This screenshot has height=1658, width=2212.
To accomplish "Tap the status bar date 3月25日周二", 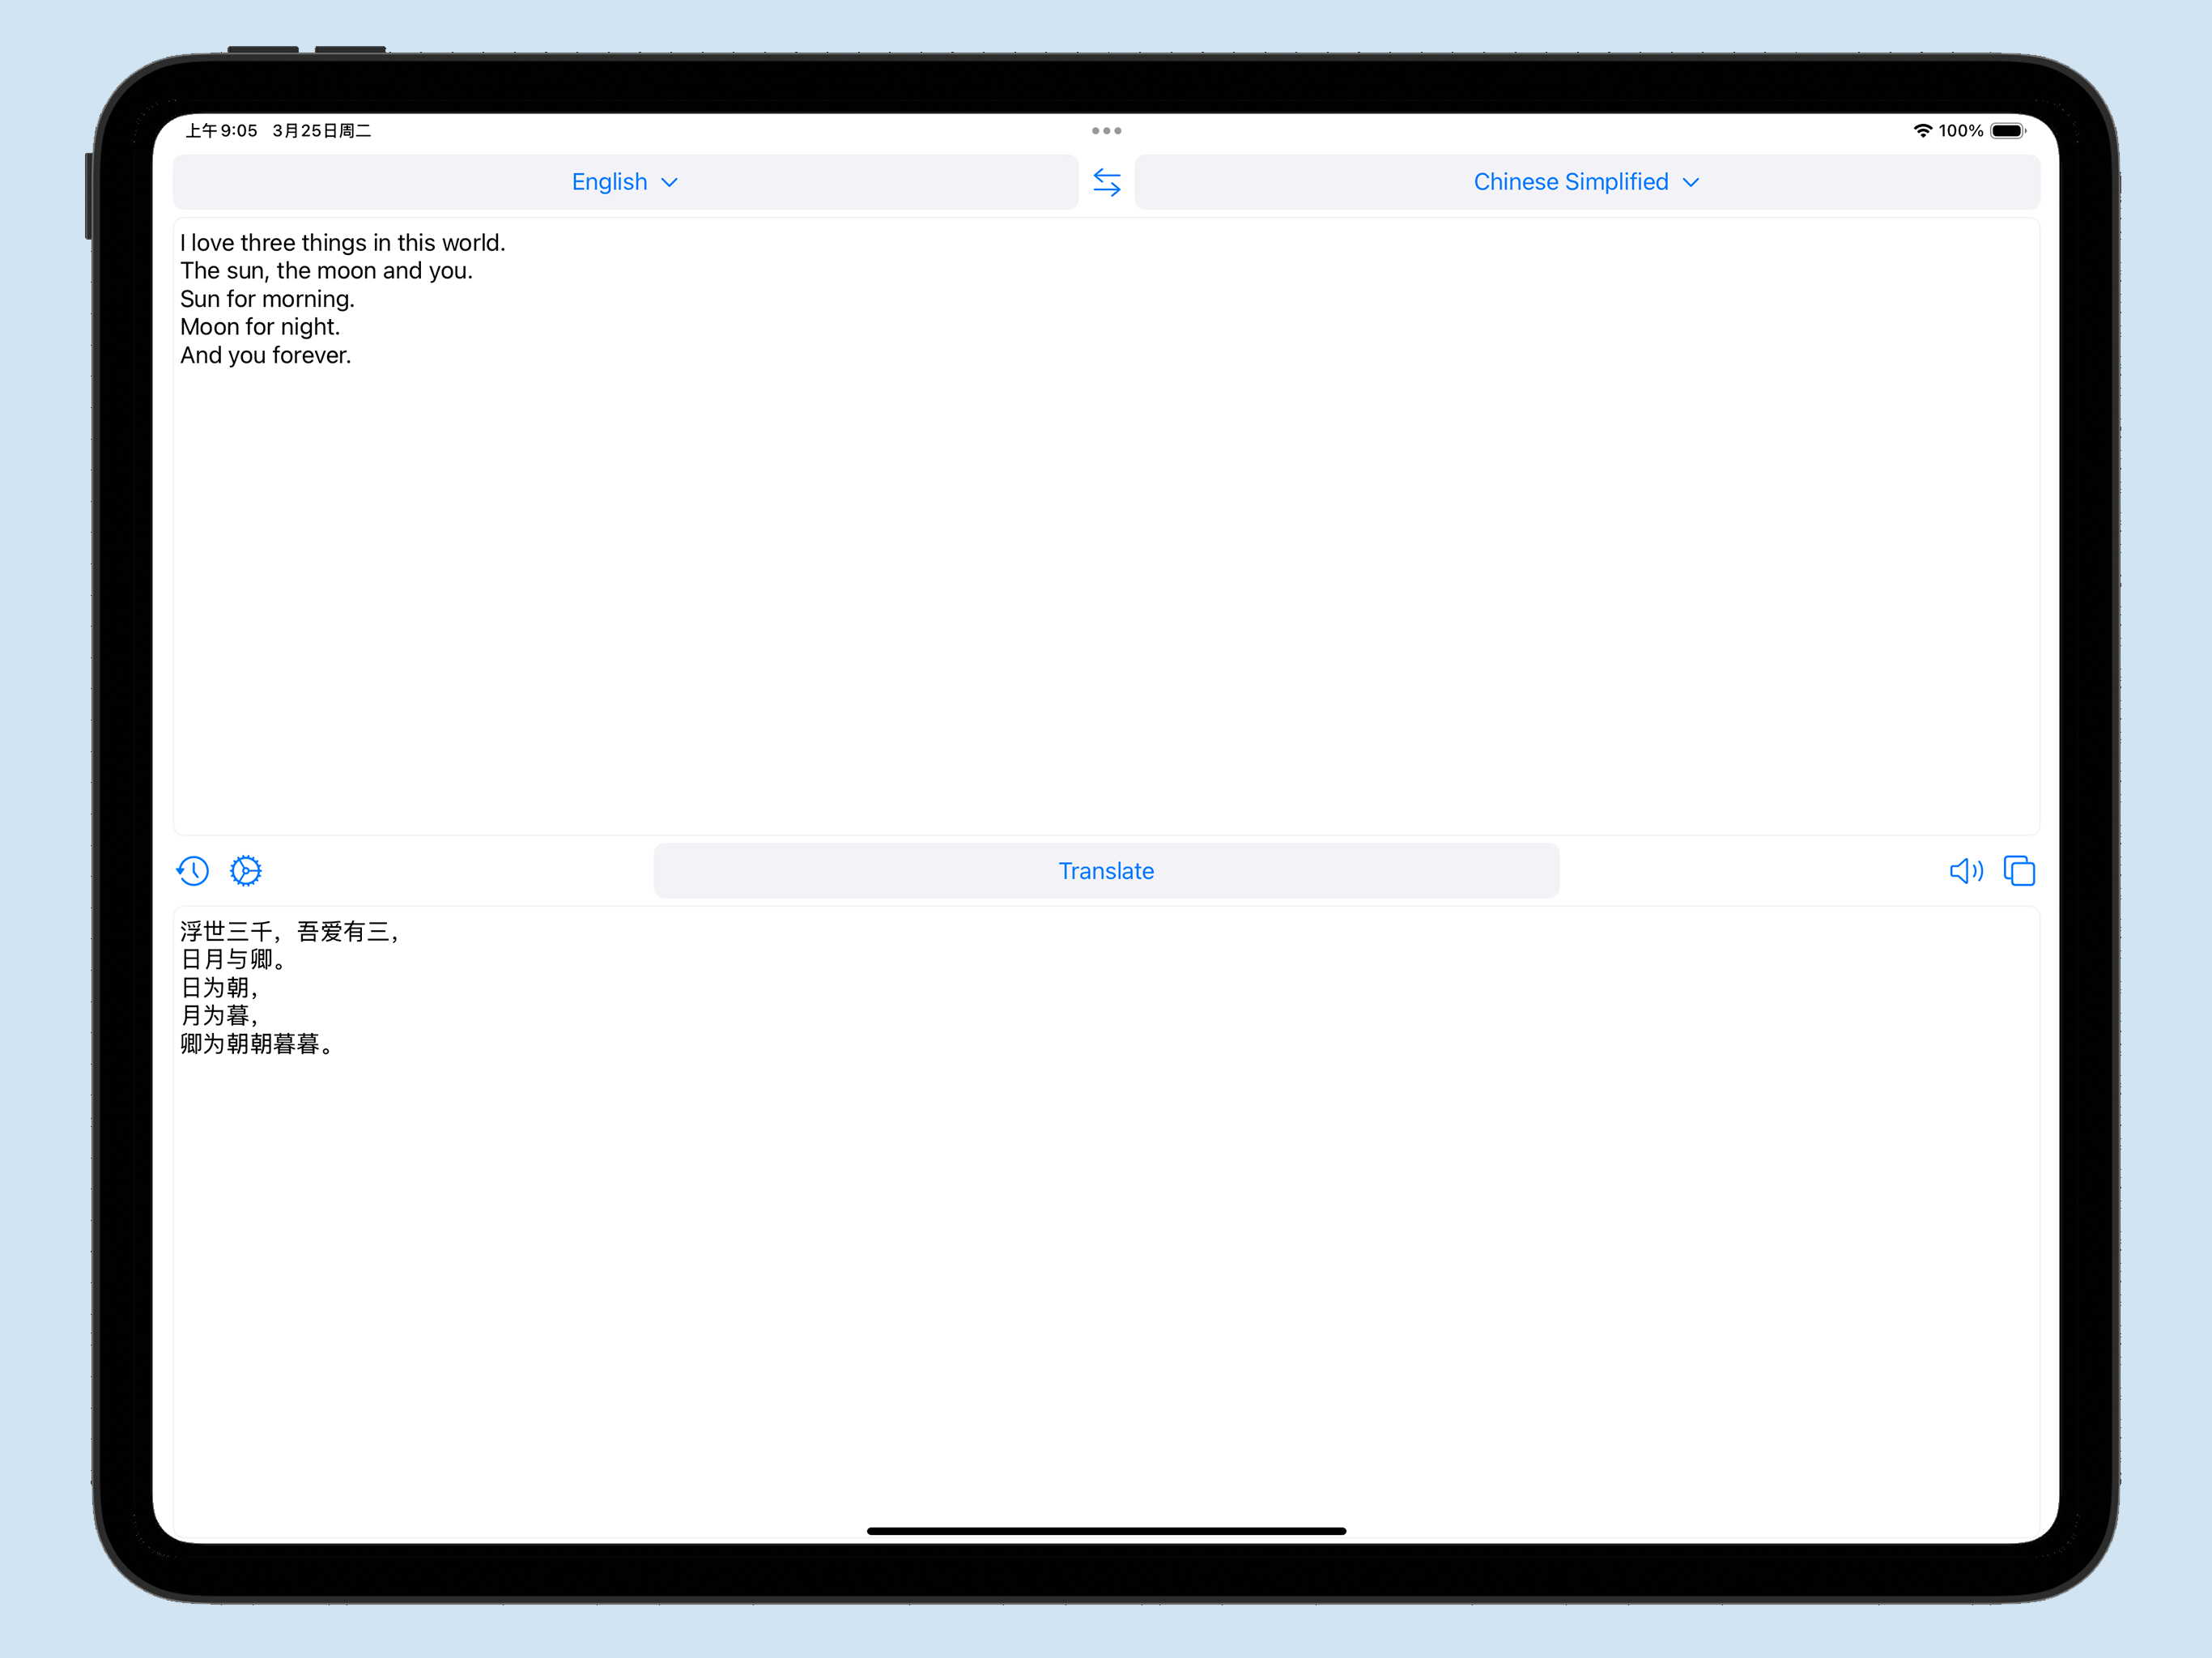I will 322,131.
